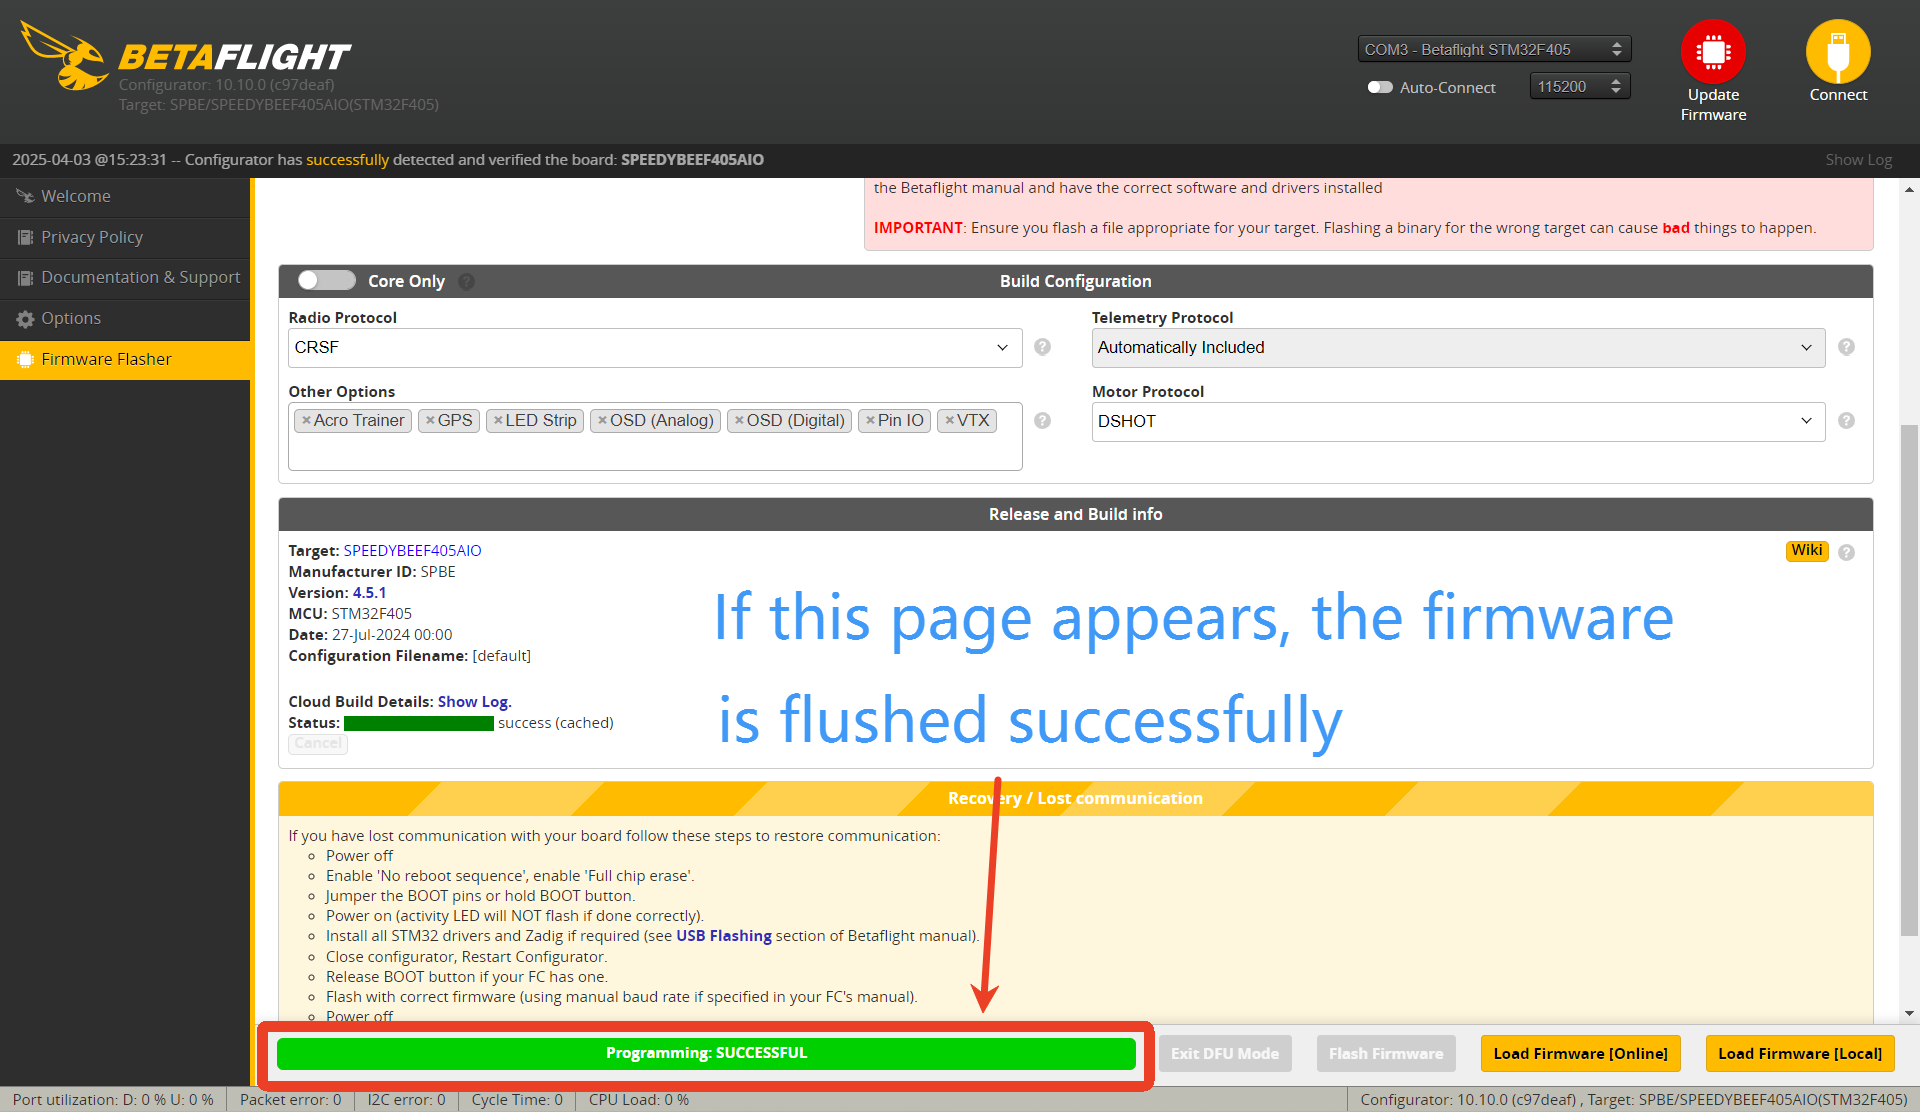Screen dimensions: 1920x1112
Task: Click the Options gear icon
Action: pyautogui.click(x=25, y=318)
